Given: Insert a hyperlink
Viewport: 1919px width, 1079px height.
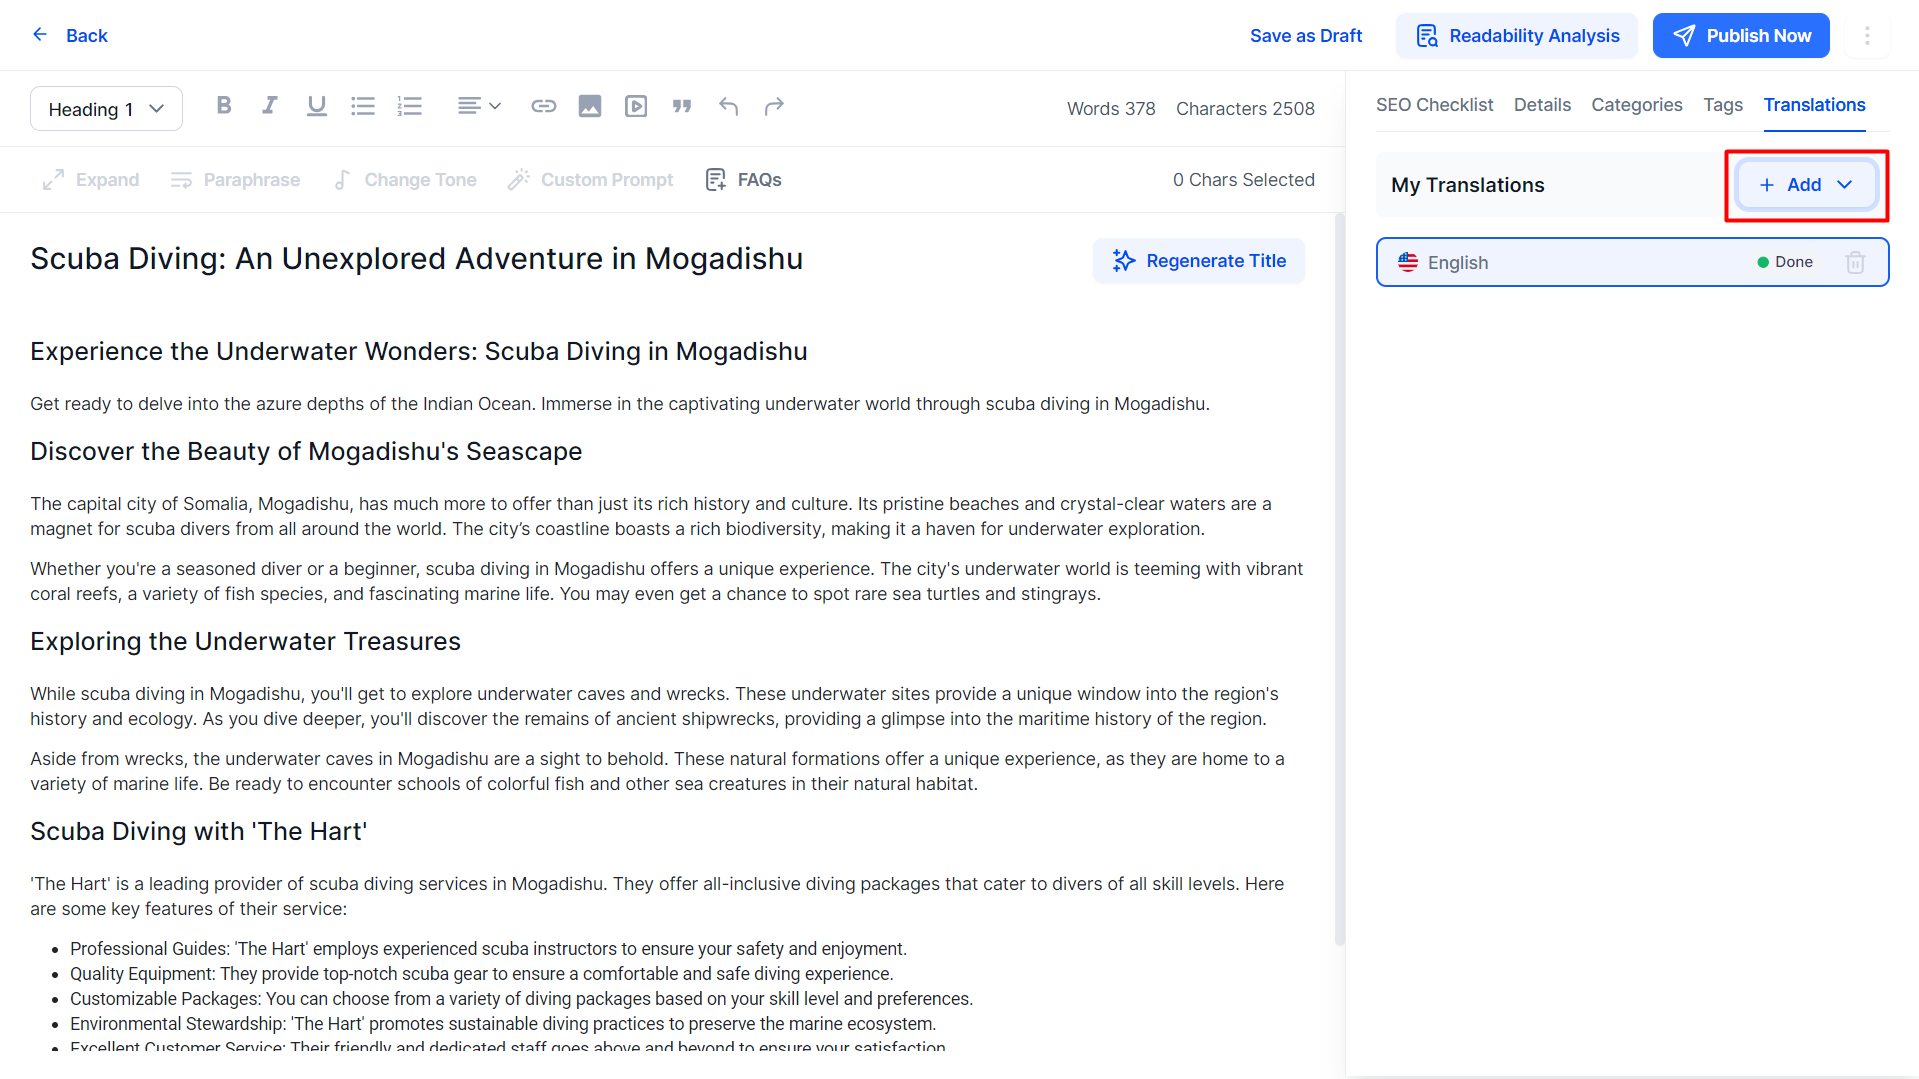Looking at the screenshot, I should pyautogui.click(x=543, y=106).
